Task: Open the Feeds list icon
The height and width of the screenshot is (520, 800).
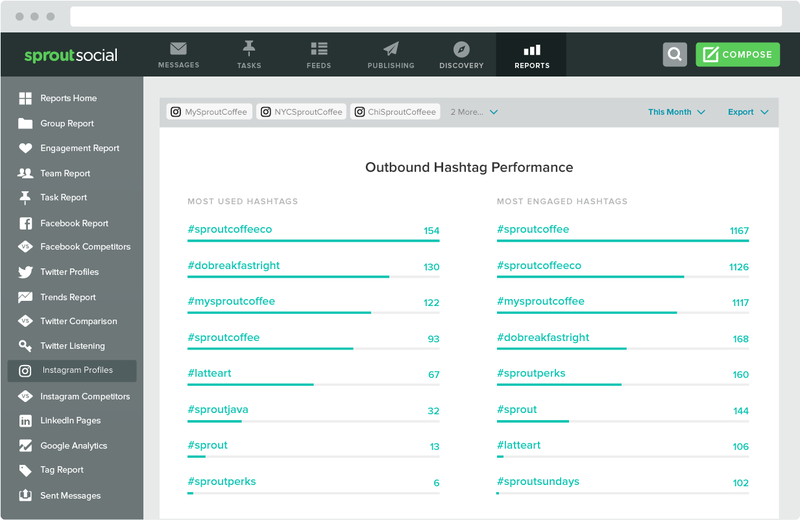Action: (x=319, y=48)
